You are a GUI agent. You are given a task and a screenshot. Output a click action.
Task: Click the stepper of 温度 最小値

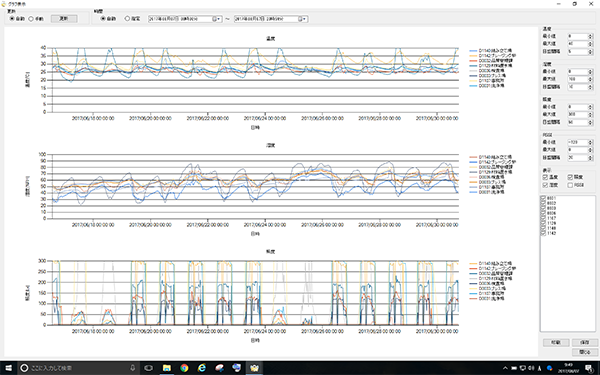click(590, 36)
